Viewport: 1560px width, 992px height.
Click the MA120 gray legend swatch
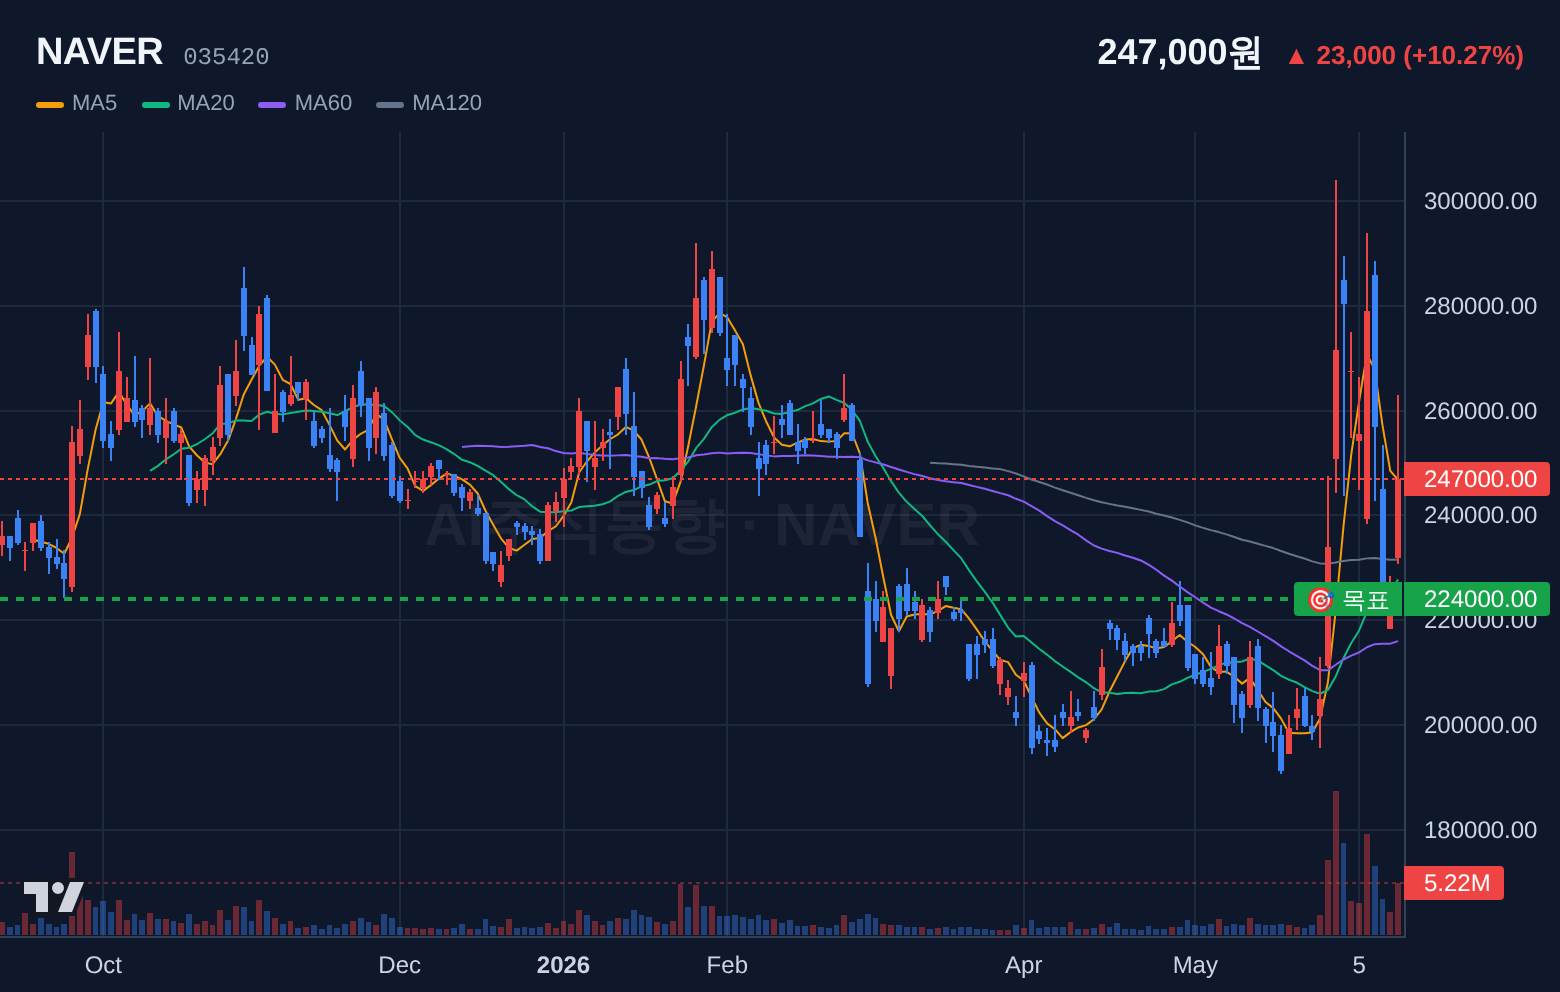pos(390,104)
